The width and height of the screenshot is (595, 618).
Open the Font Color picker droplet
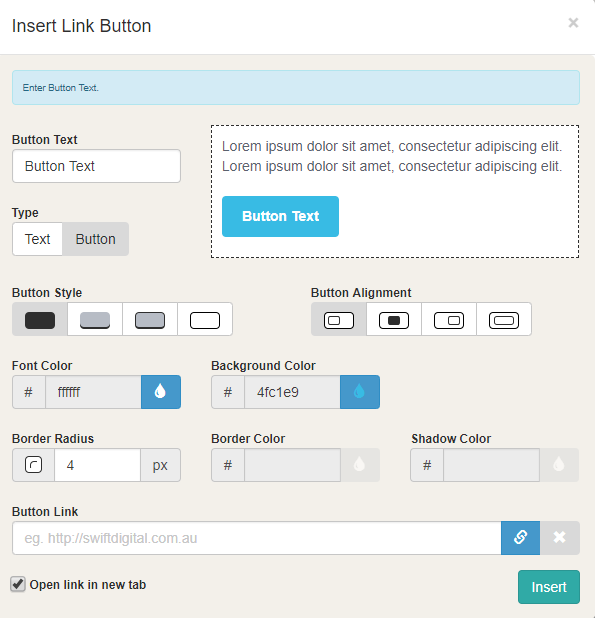(161, 392)
